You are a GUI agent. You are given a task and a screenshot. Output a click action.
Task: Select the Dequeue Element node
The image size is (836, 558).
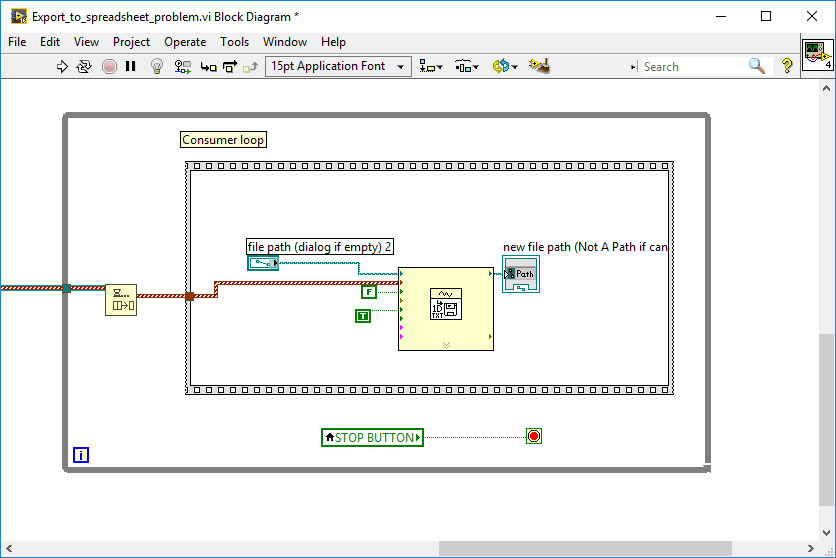[121, 300]
